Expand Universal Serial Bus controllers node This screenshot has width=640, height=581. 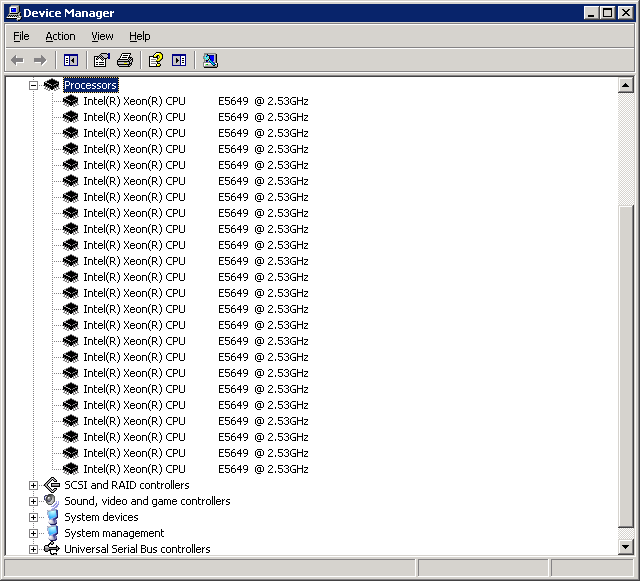[x=33, y=549]
